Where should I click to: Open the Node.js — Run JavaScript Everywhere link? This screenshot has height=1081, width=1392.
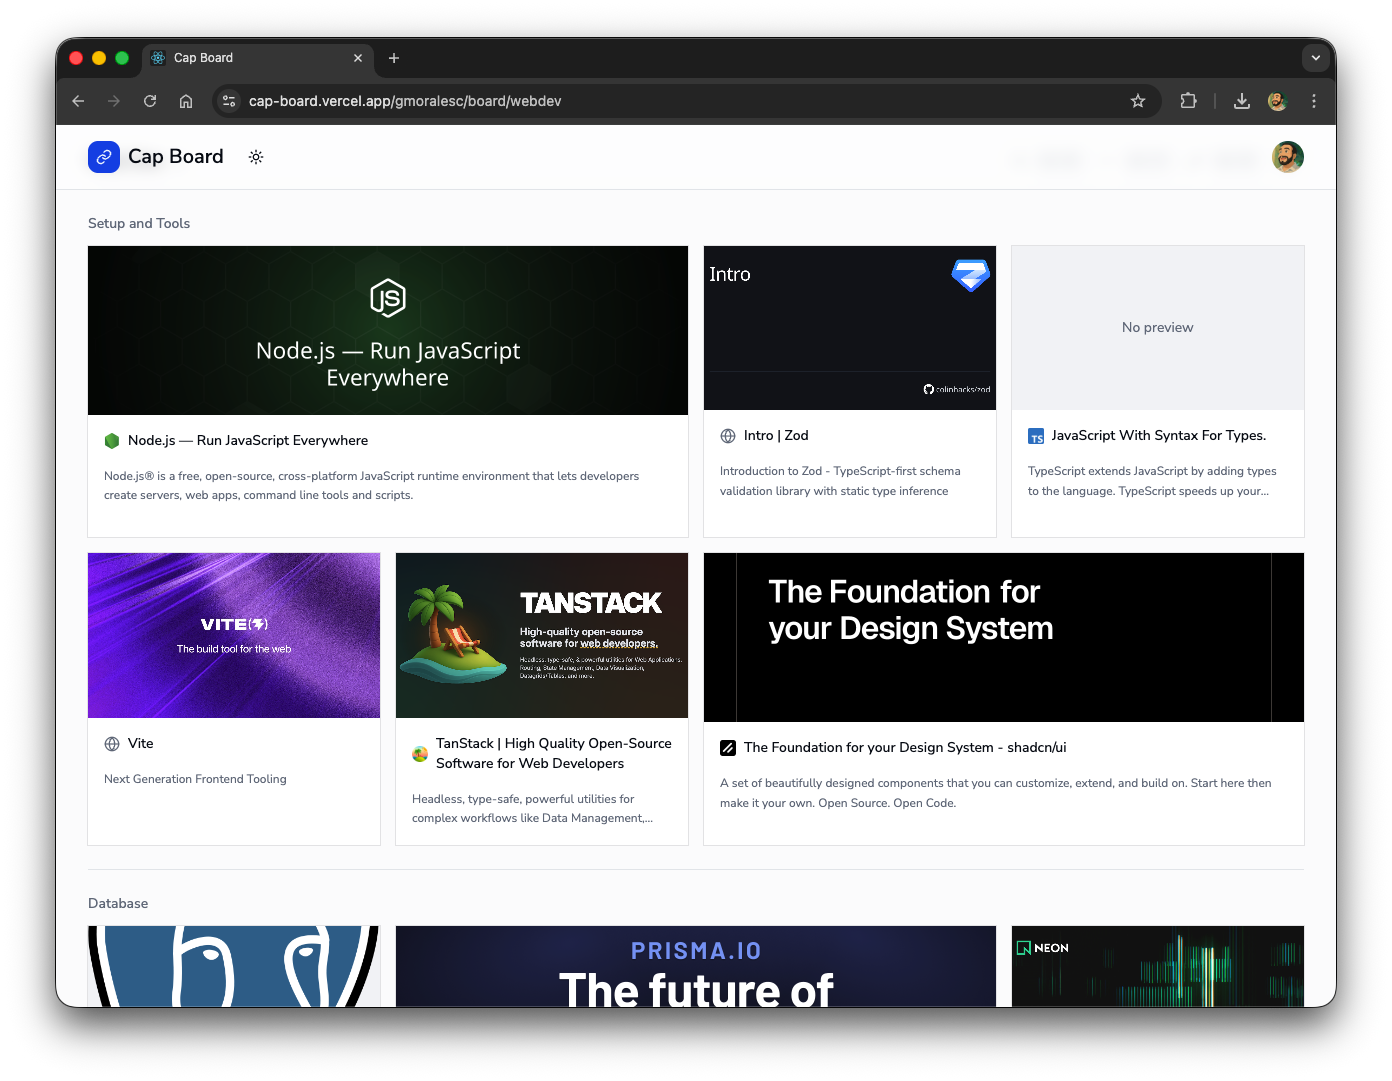(247, 440)
